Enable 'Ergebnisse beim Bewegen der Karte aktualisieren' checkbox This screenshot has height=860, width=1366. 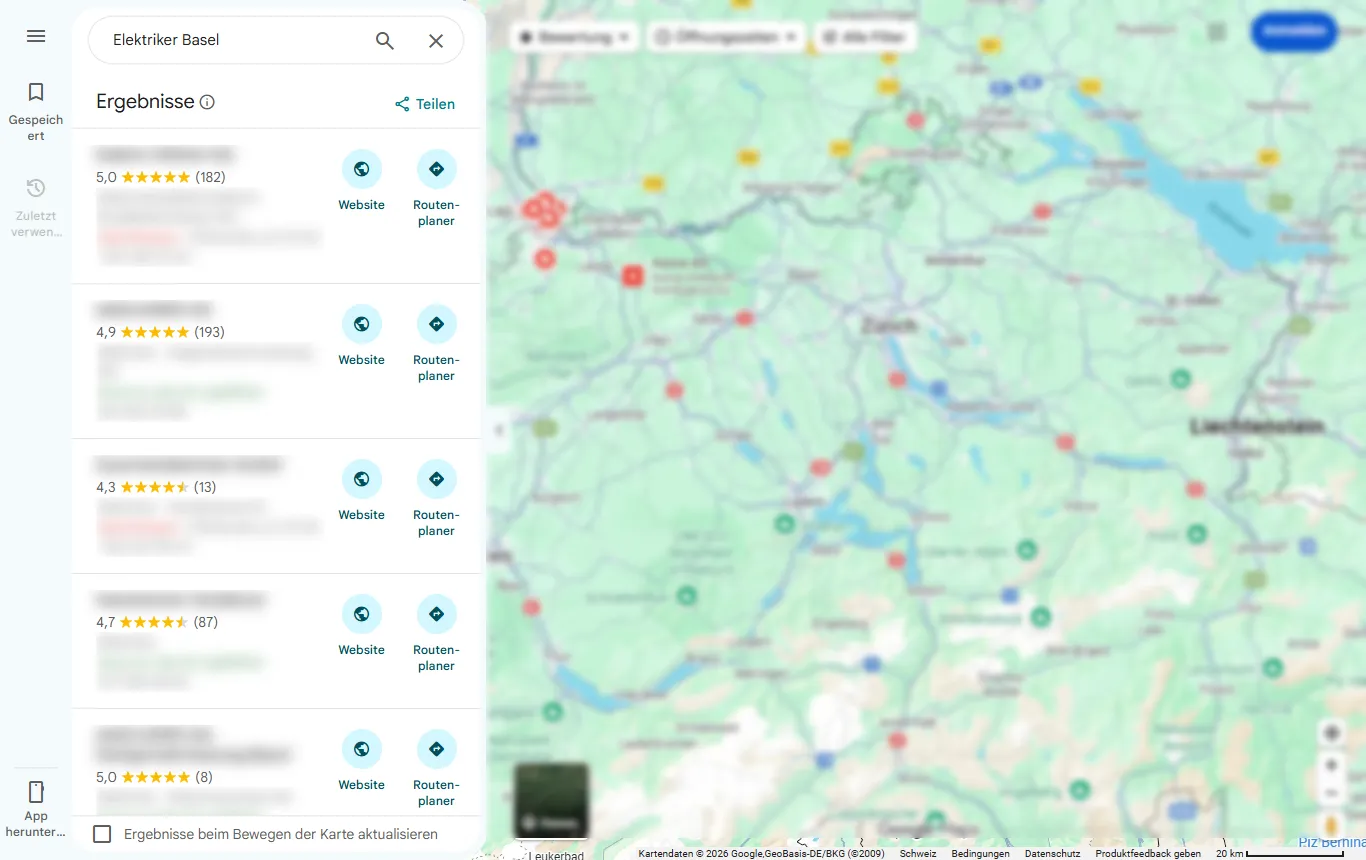pos(102,834)
